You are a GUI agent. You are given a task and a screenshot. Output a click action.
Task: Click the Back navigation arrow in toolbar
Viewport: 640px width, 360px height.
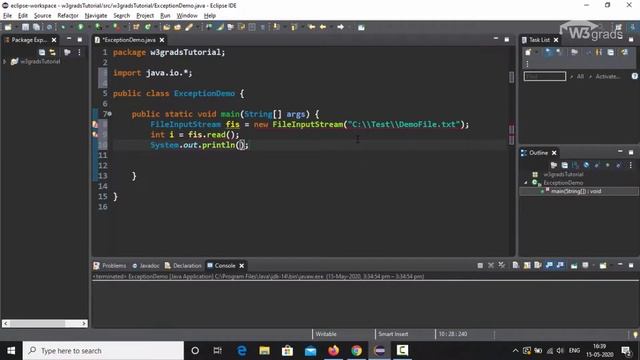[x=323, y=27]
